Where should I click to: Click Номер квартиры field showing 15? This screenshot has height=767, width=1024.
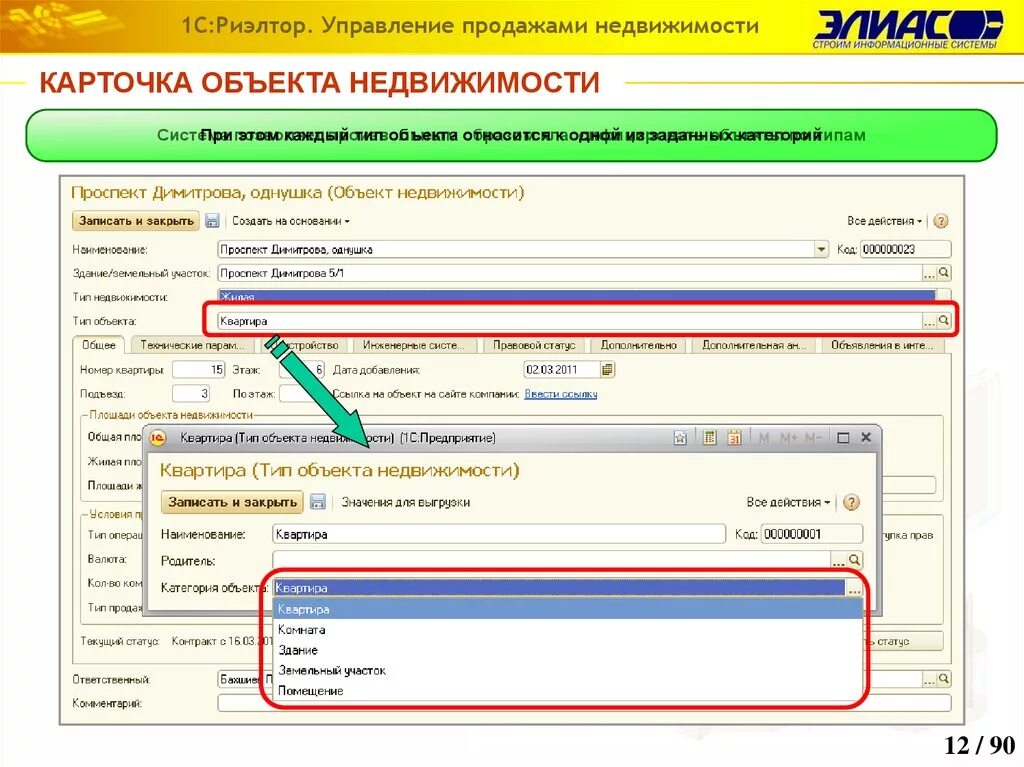click(x=199, y=370)
